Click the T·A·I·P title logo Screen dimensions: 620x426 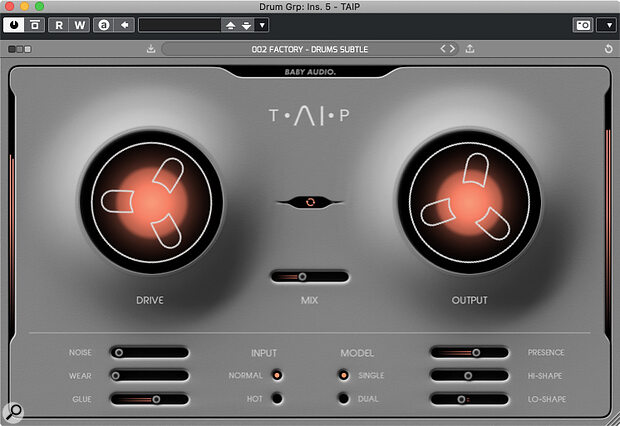point(309,115)
